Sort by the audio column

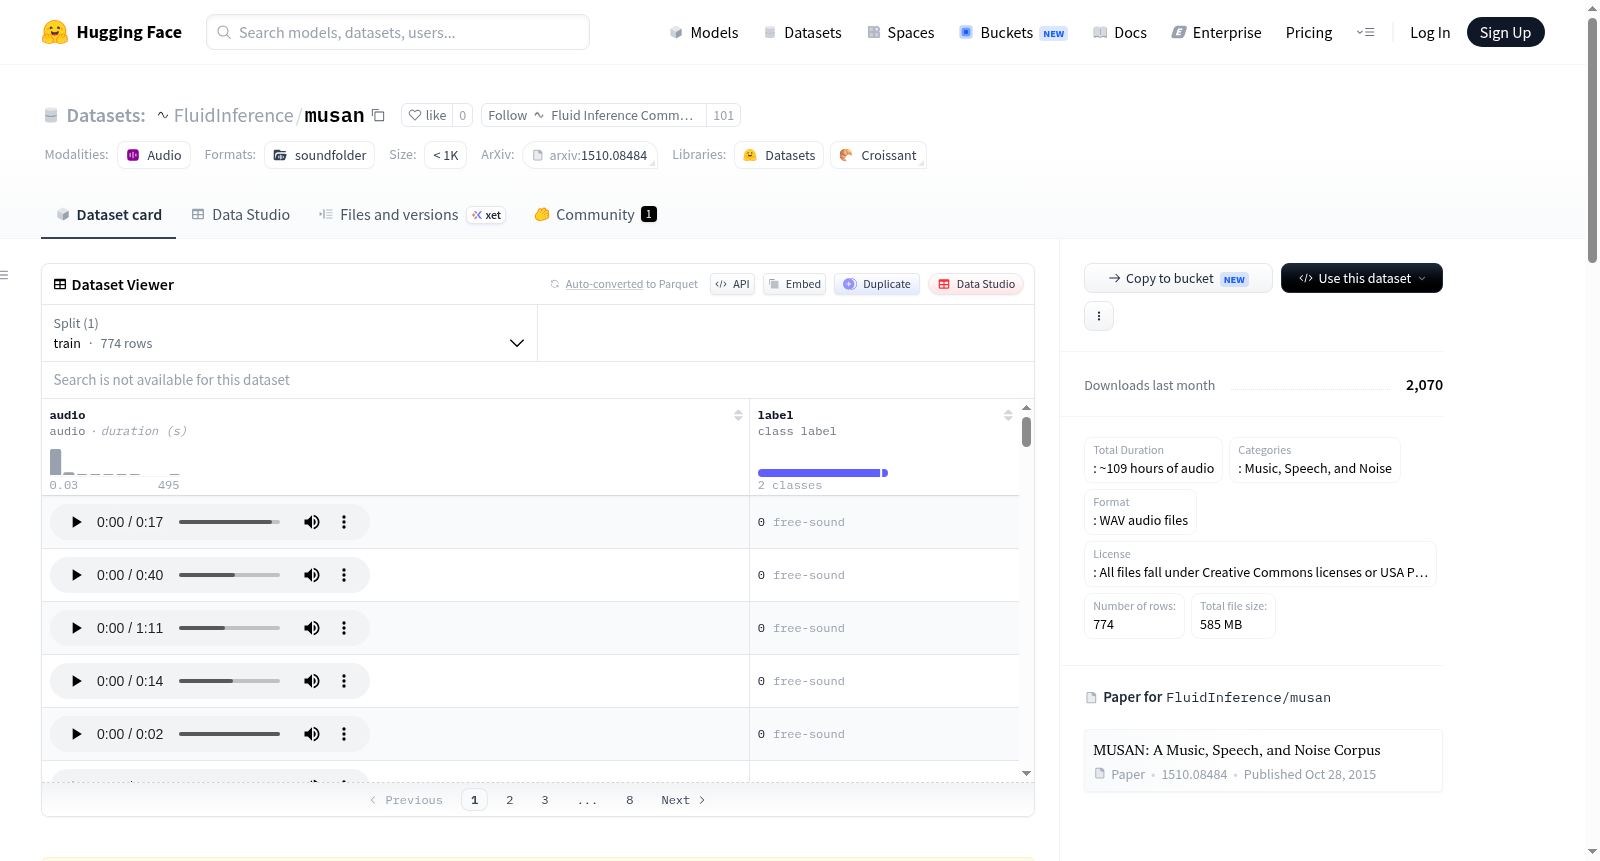(738, 415)
